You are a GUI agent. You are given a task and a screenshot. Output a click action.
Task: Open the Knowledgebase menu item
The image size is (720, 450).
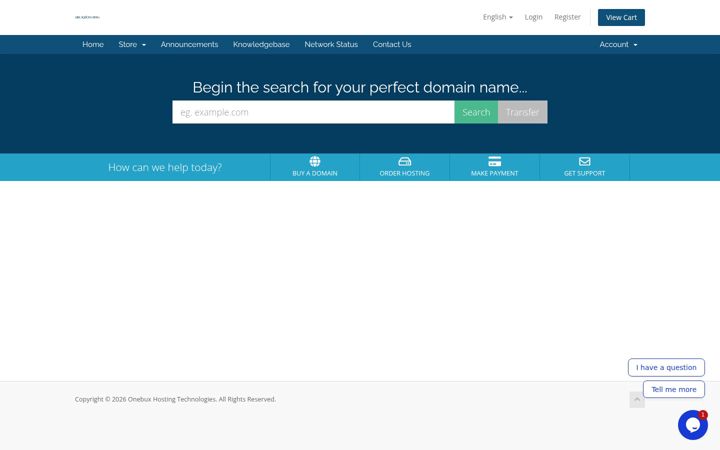[x=261, y=45]
